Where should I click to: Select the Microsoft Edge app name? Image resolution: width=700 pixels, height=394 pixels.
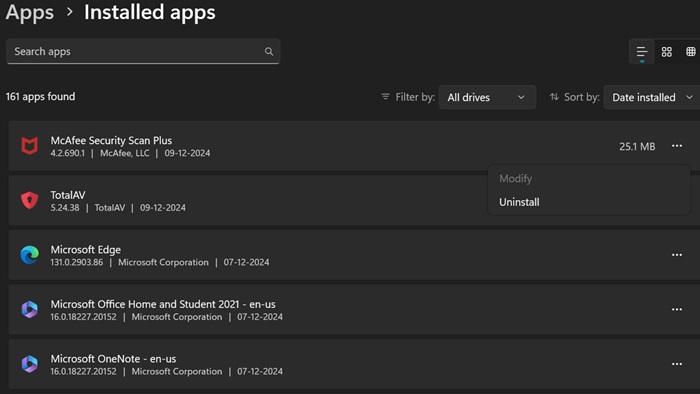pos(86,249)
